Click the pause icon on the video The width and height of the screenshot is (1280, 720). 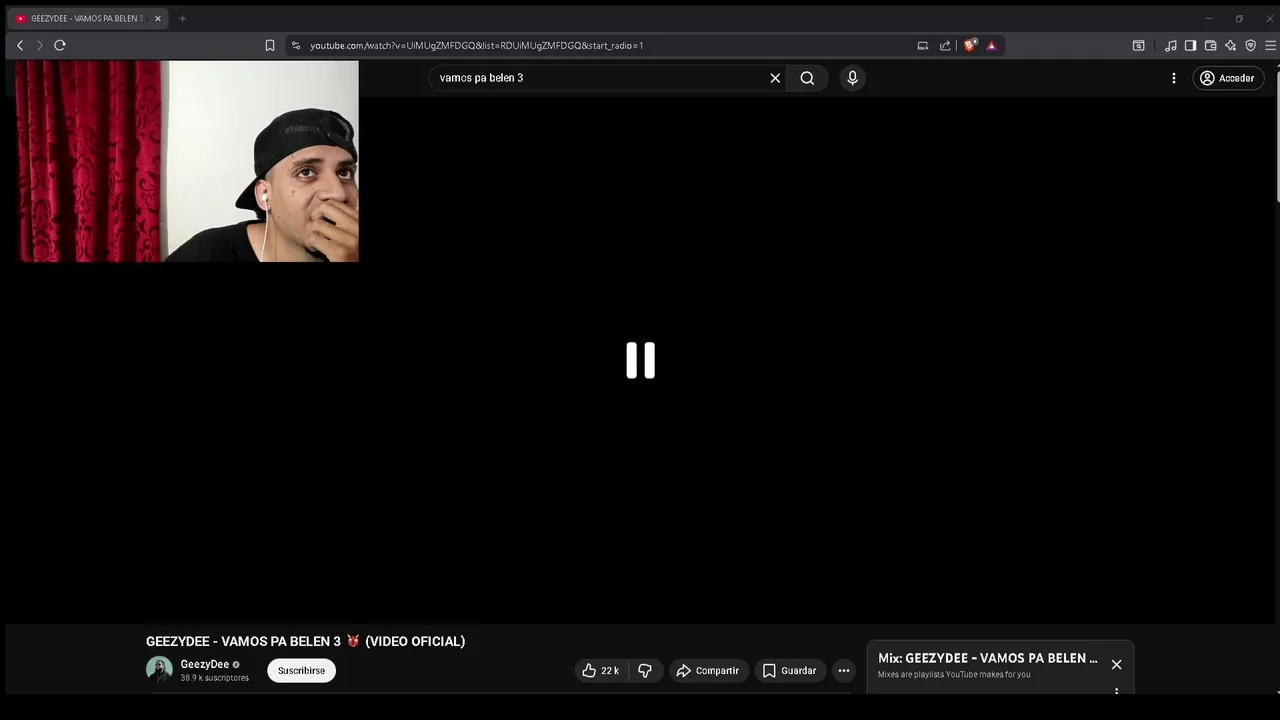pyautogui.click(x=640, y=360)
